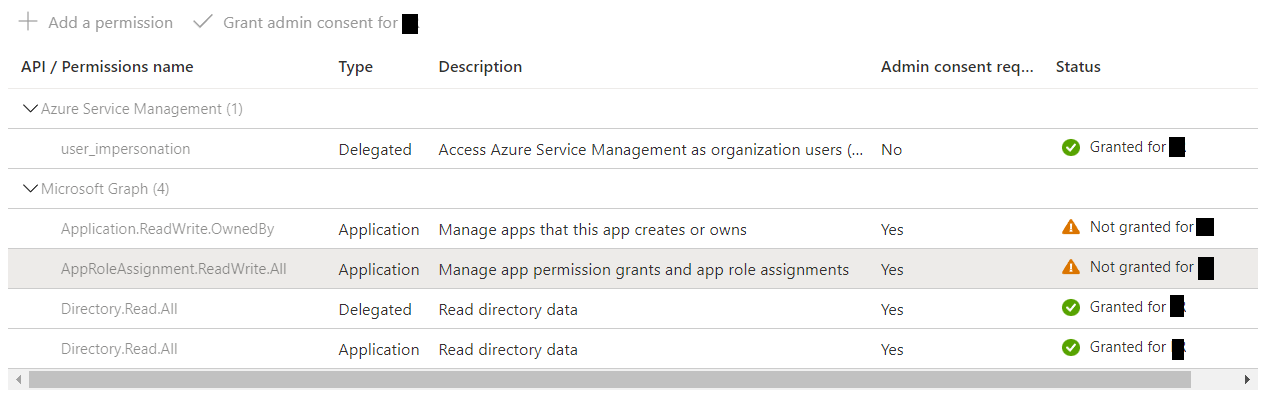Click the horizontal scrollbar thumb
The height and width of the screenshot is (403, 1271).
610,380
